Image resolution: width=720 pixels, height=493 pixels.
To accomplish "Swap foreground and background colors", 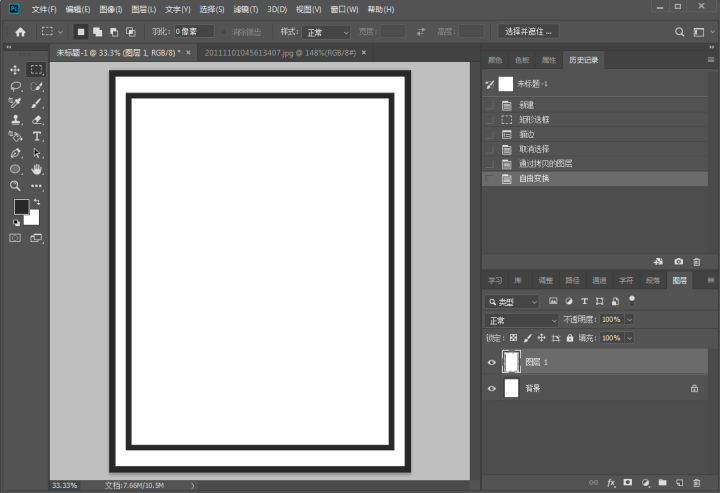I will [37, 202].
